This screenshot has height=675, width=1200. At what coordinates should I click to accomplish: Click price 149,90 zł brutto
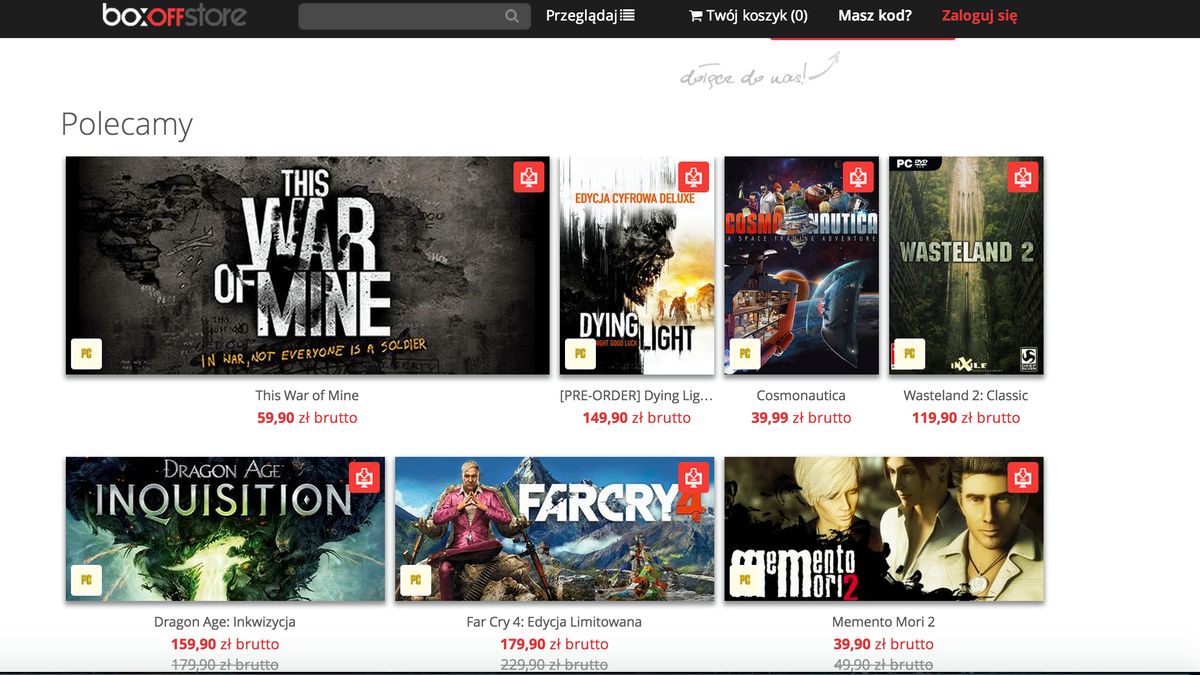click(x=637, y=418)
